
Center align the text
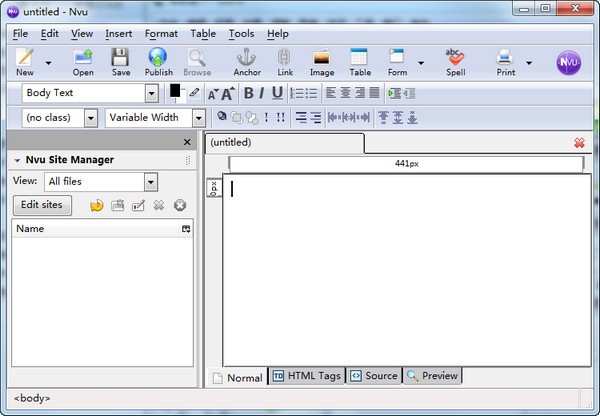(x=345, y=93)
